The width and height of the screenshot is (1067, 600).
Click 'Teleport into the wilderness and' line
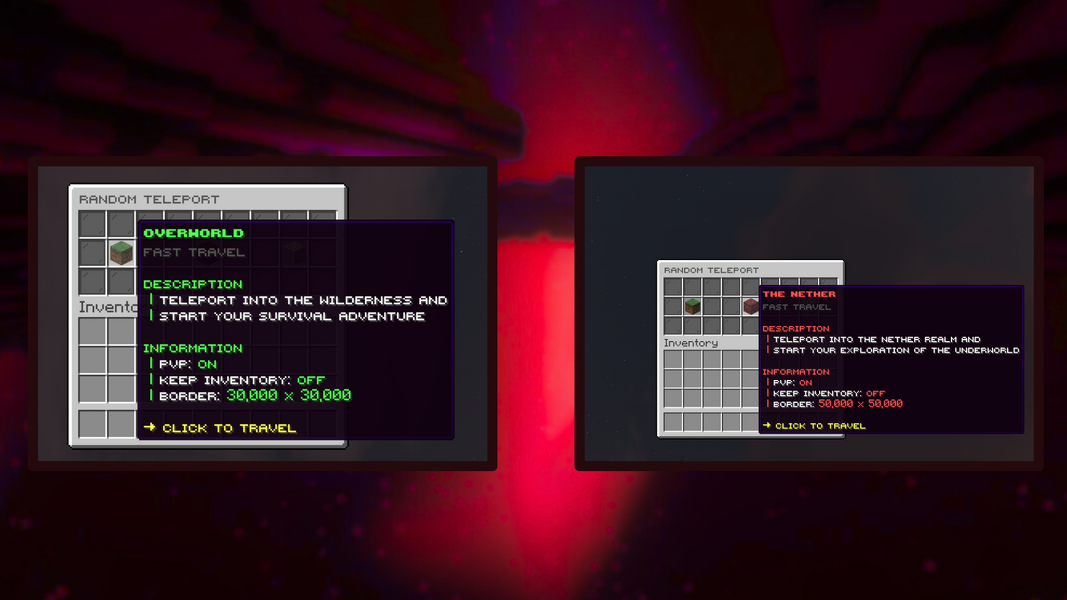click(303, 300)
